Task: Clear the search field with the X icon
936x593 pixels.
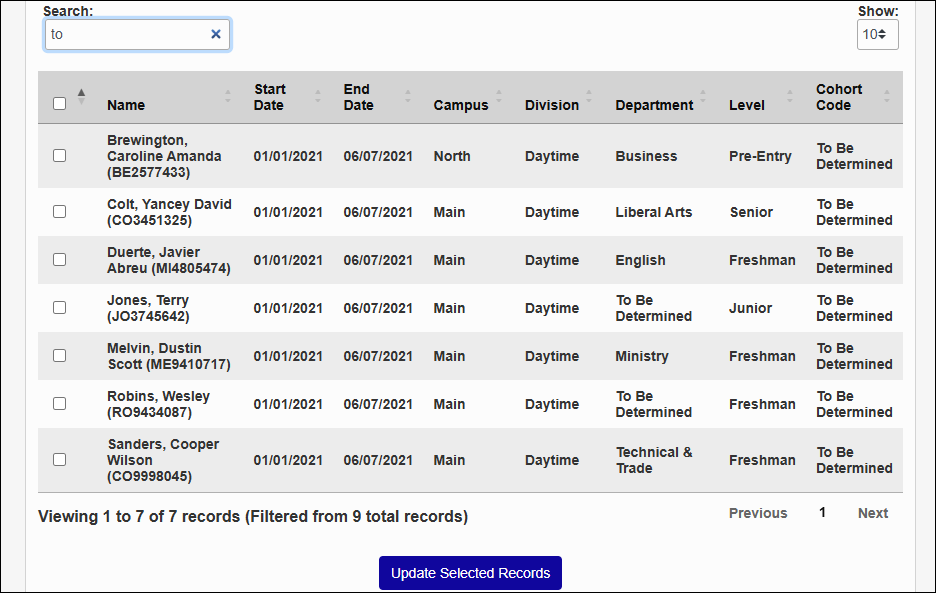Action: click(215, 34)
